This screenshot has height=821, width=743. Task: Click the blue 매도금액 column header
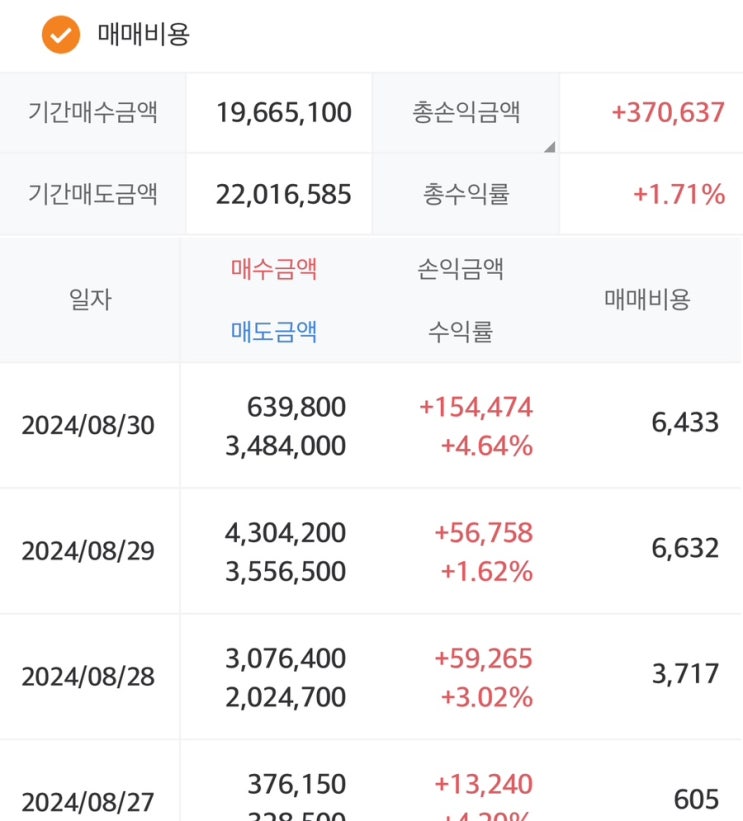coord(274,331)
